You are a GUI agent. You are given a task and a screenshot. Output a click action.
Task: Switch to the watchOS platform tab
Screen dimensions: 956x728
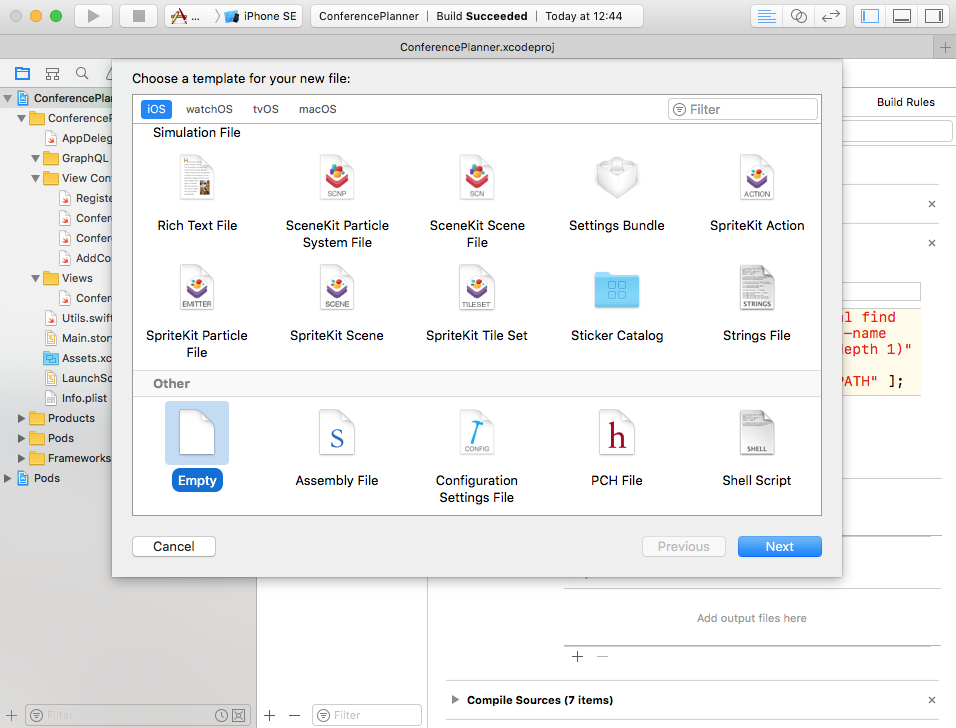[x=209, y=109]
